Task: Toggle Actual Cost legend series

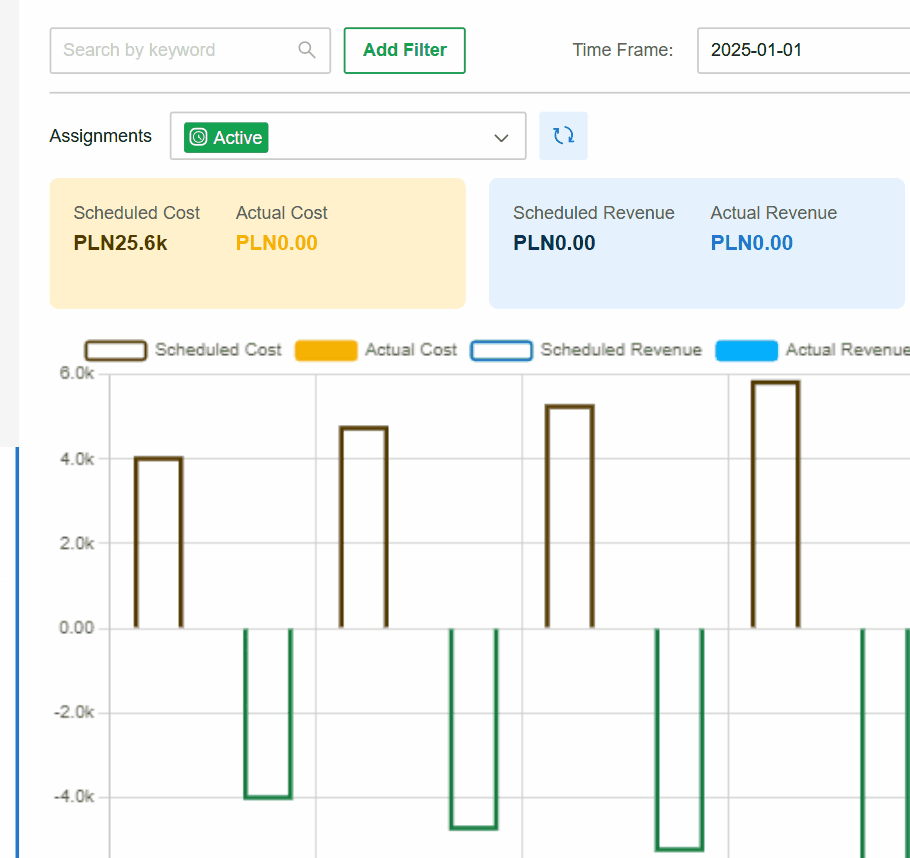Action: tap(376, 350)
